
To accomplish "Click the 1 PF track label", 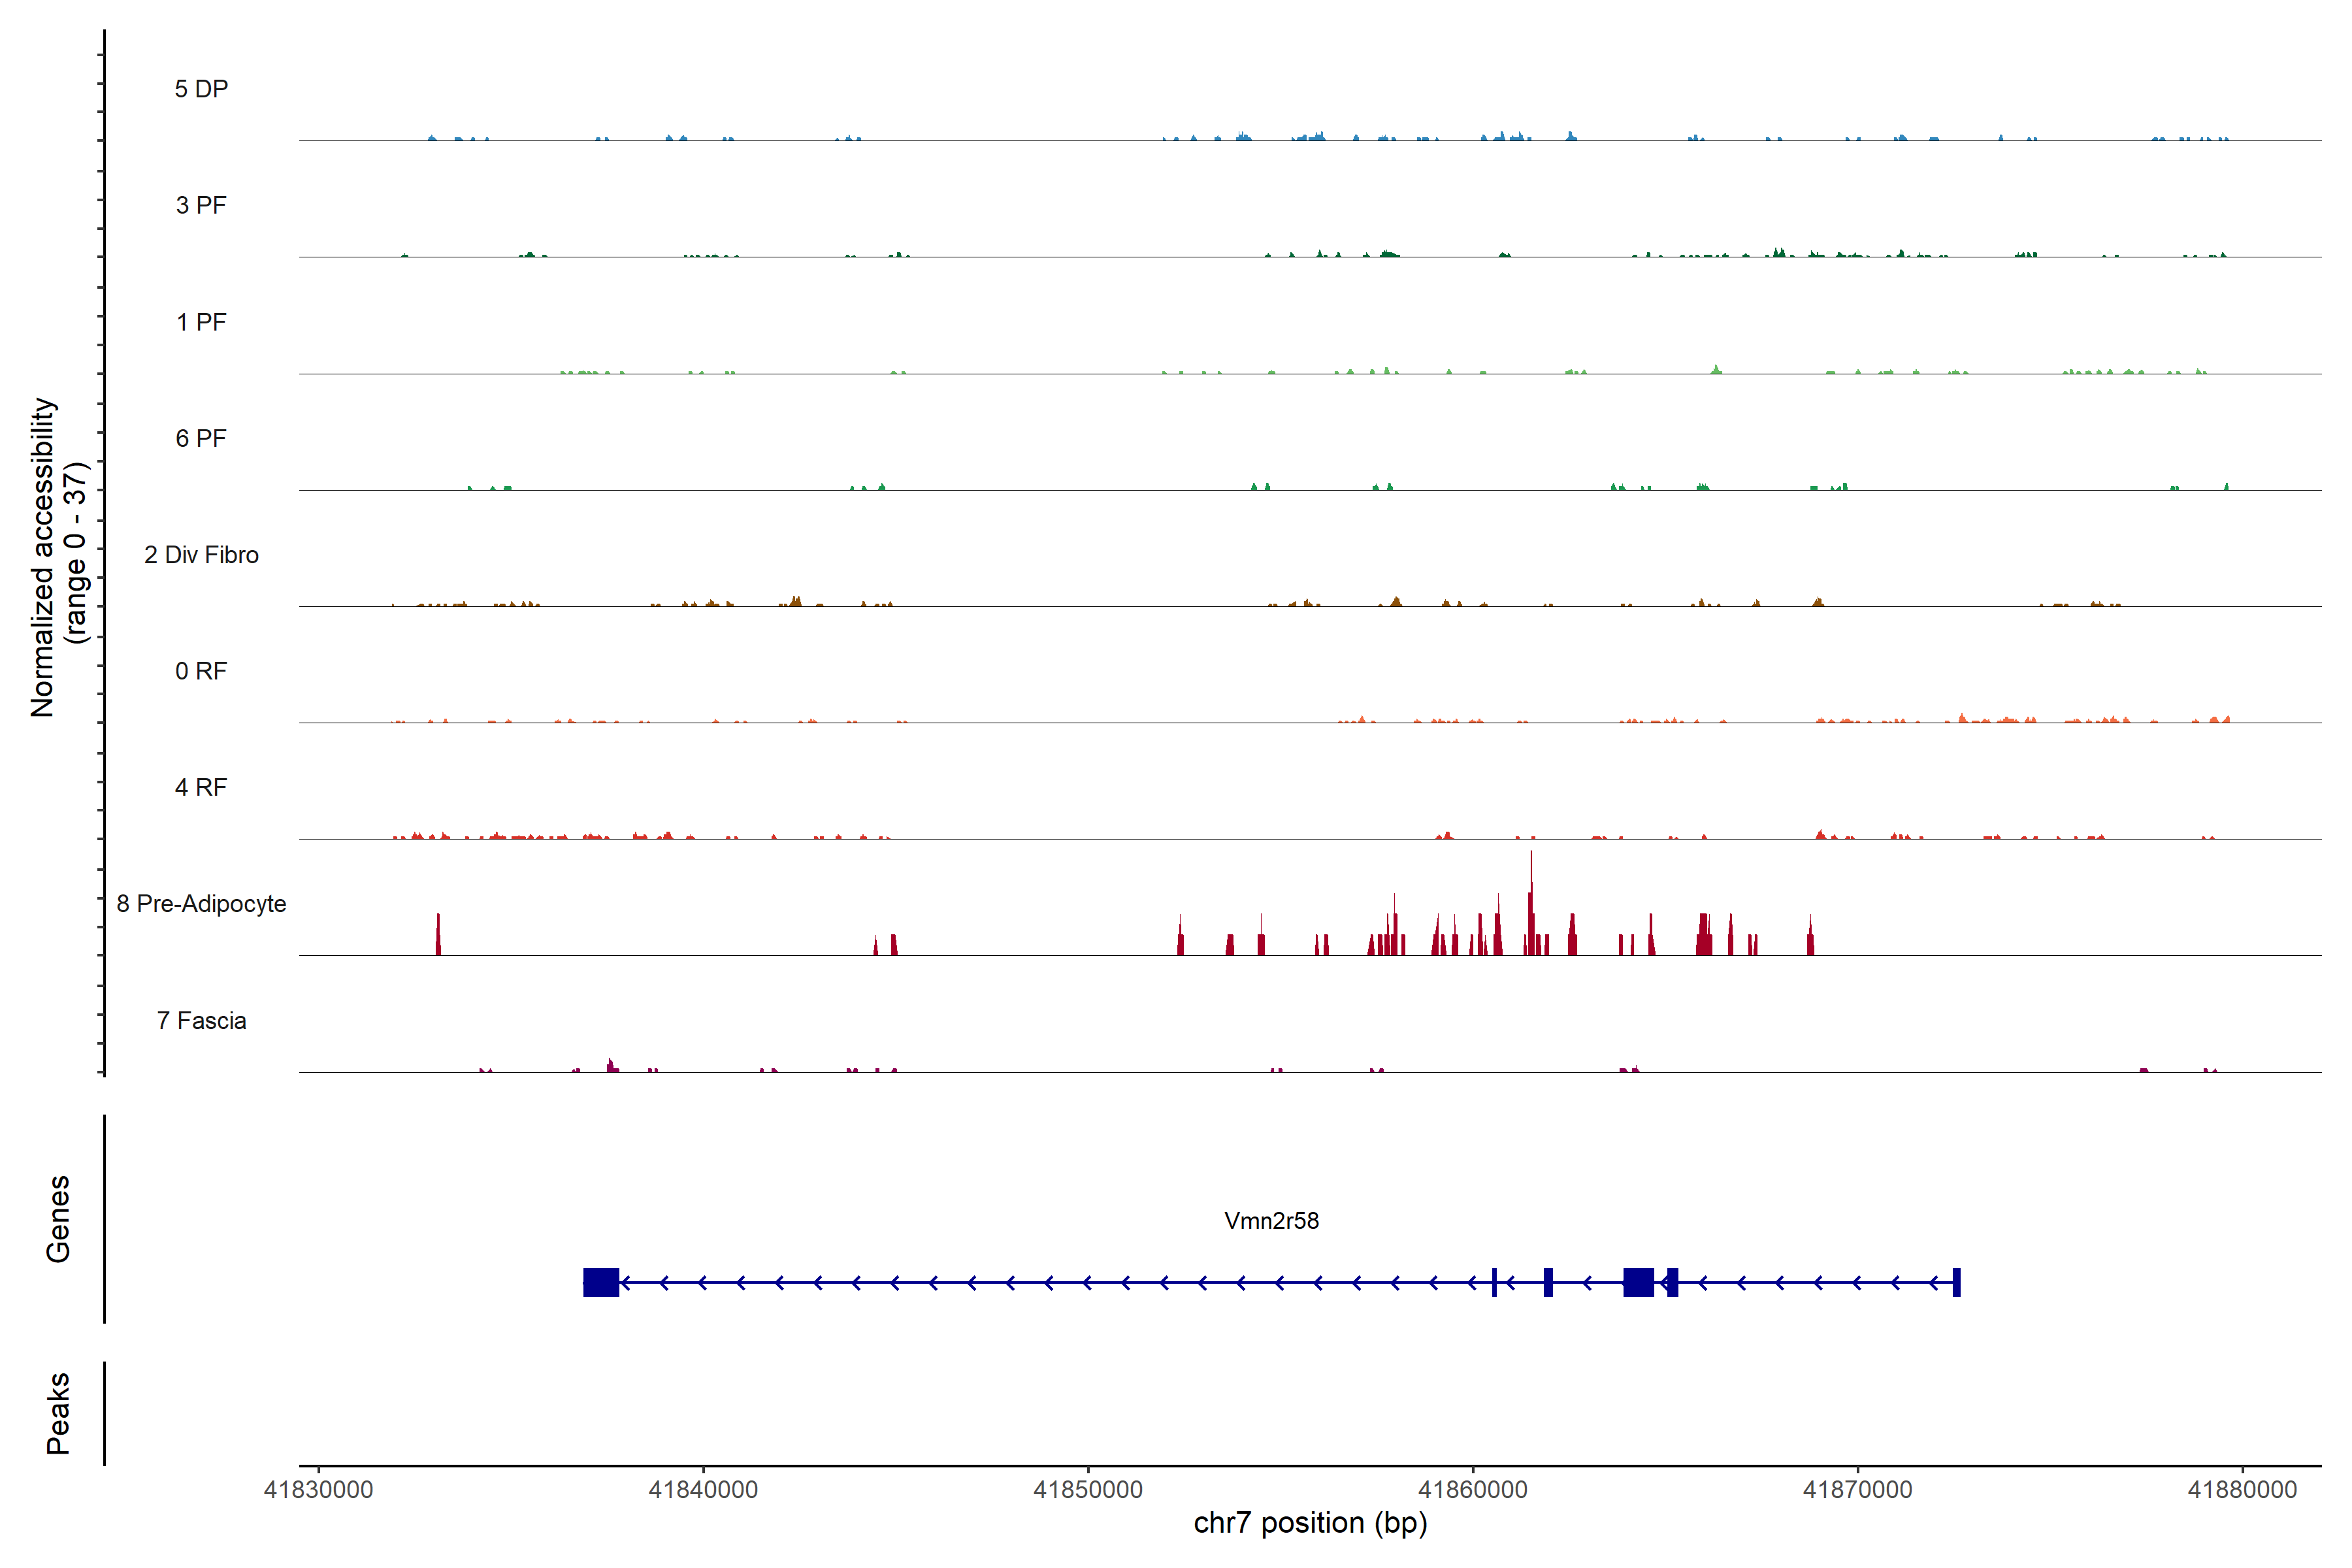I will pos(201,322).
